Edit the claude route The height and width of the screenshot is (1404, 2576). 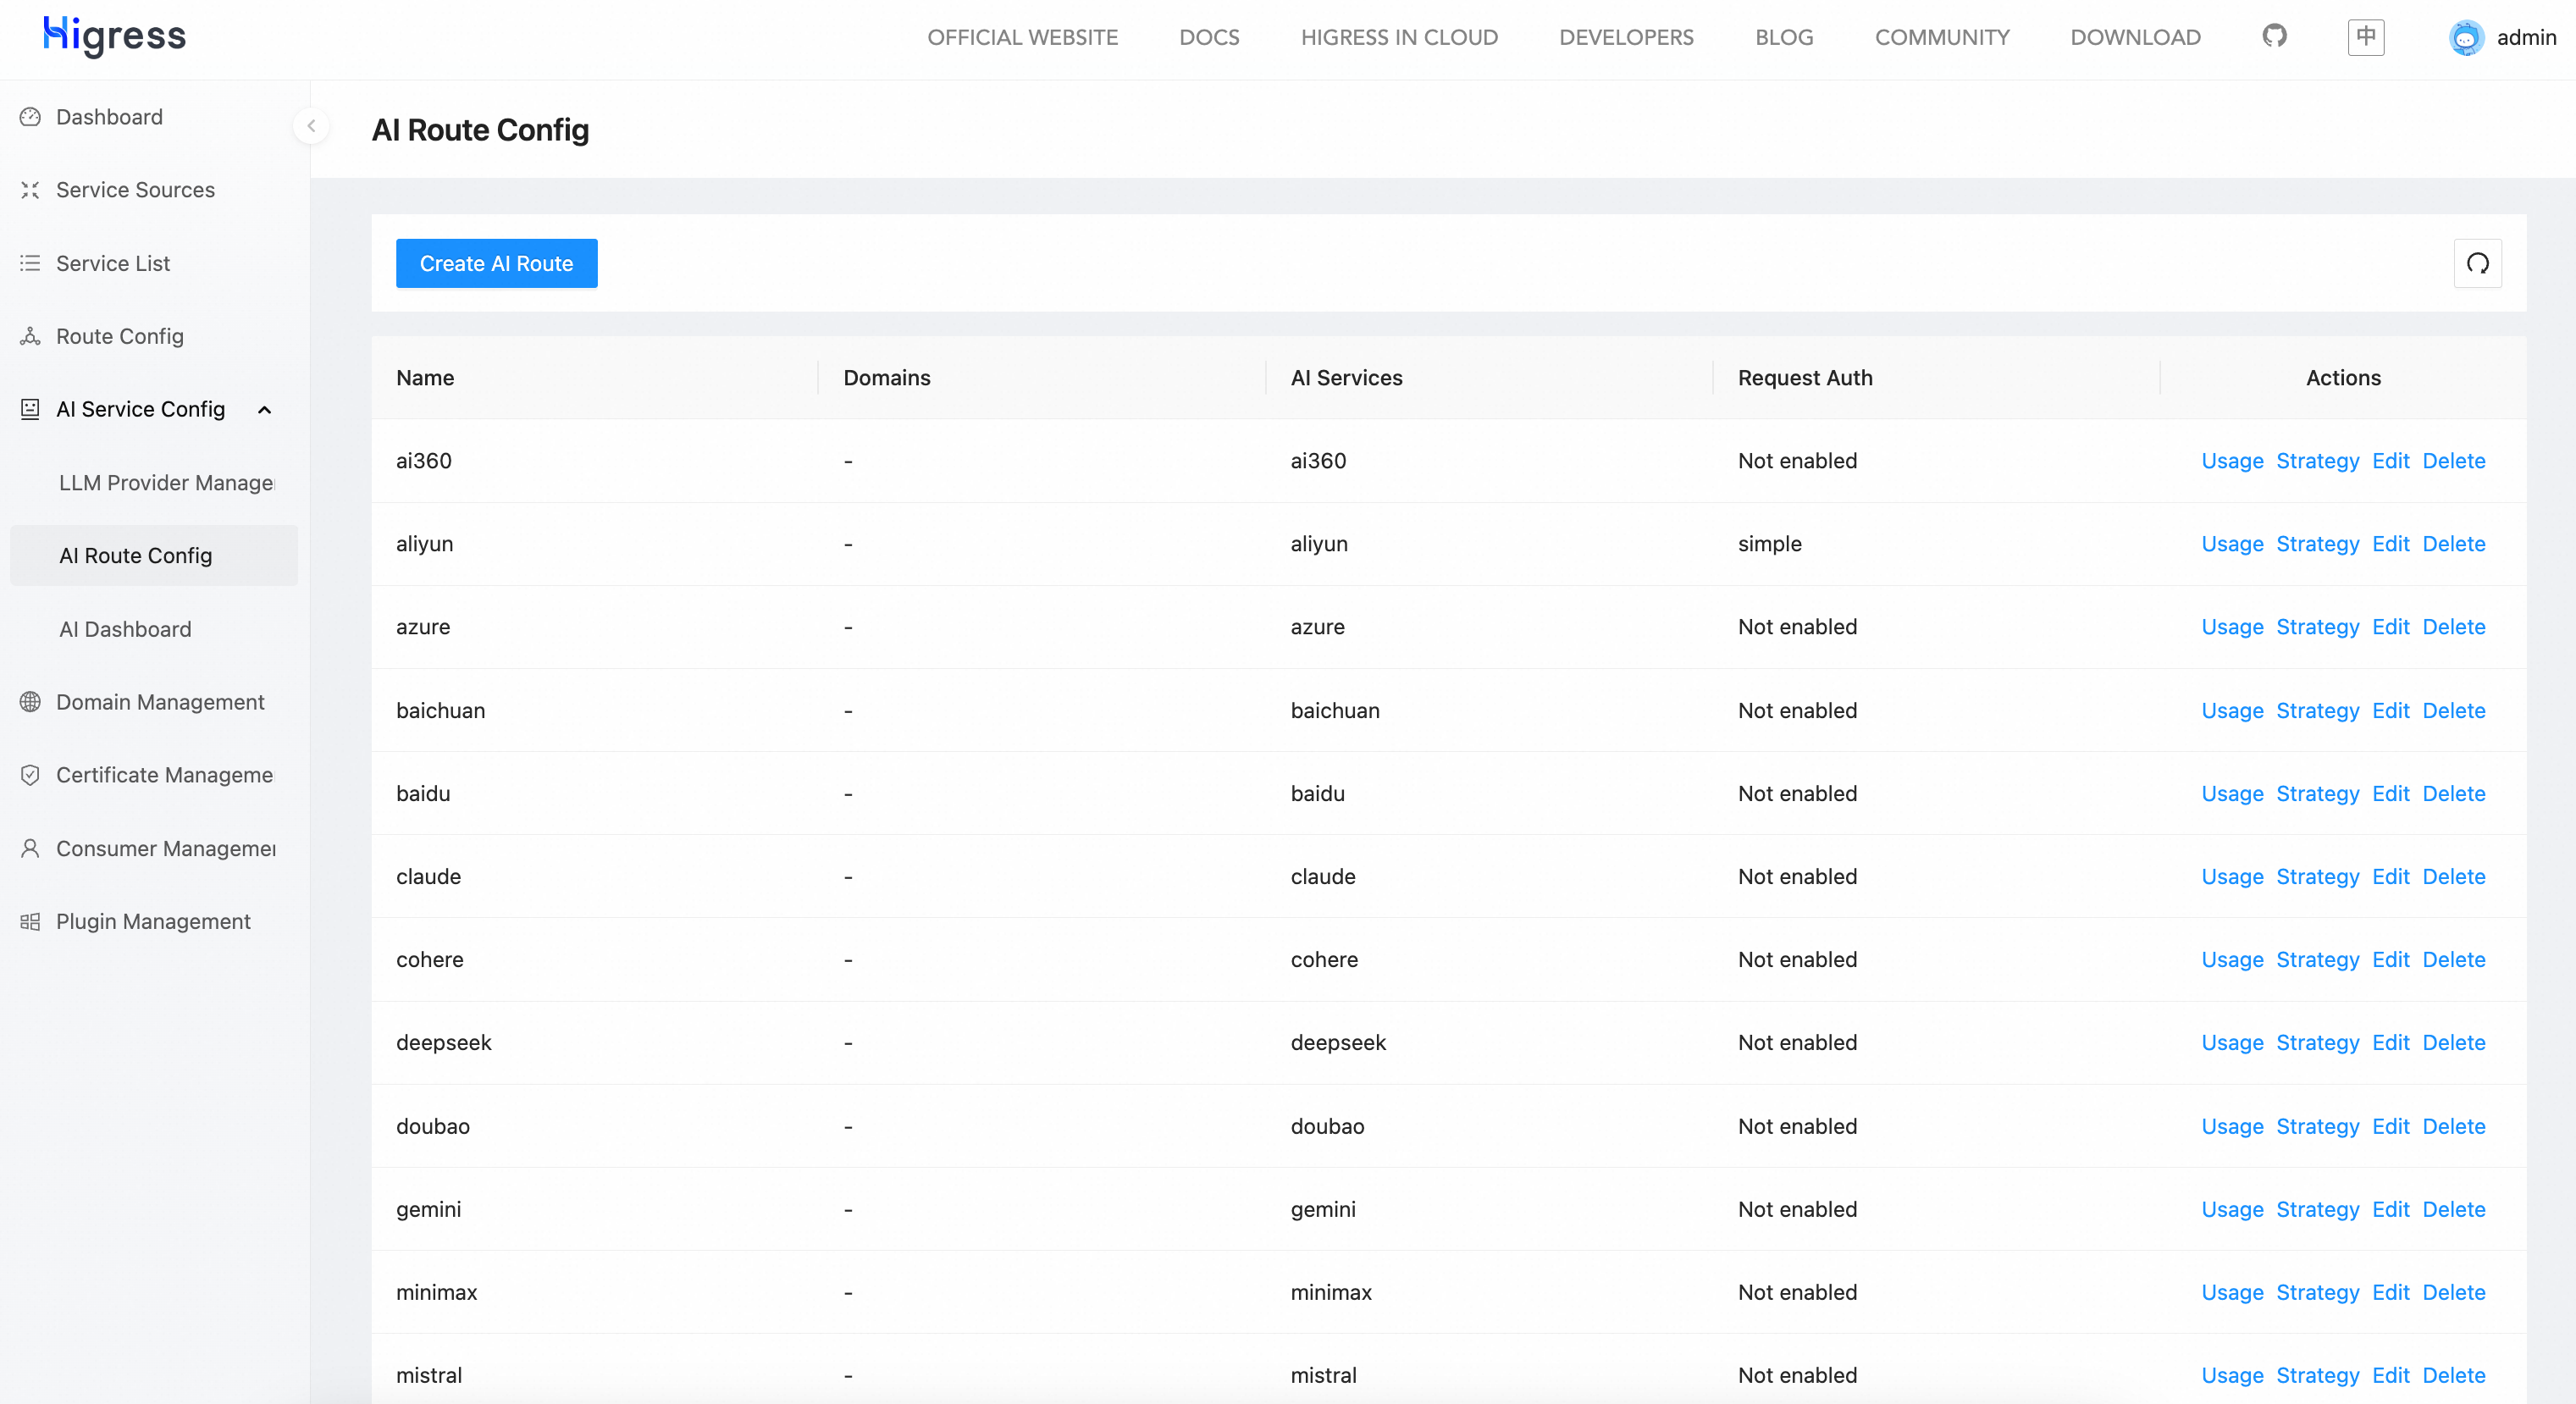coord(2390,876)
